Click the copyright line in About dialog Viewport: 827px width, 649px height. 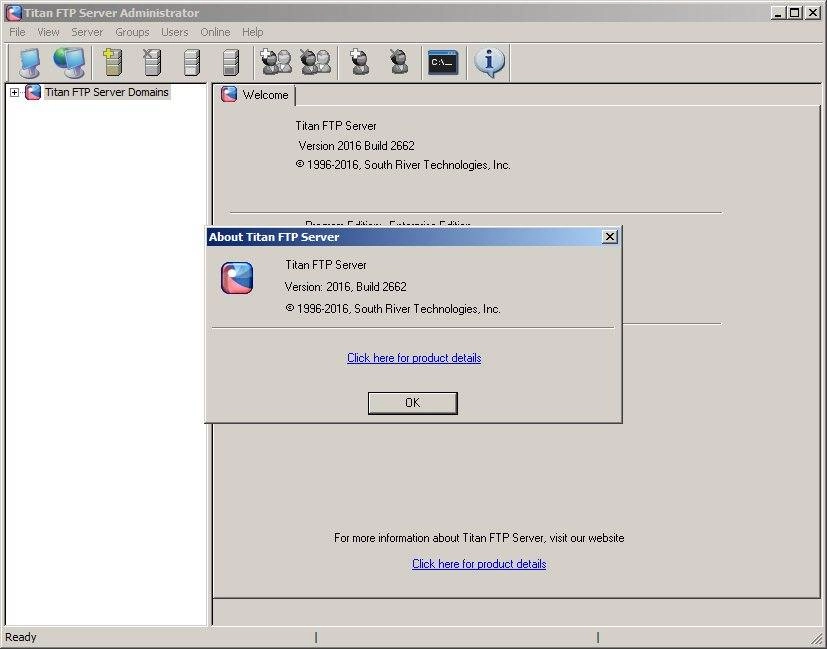click(393, 309)
